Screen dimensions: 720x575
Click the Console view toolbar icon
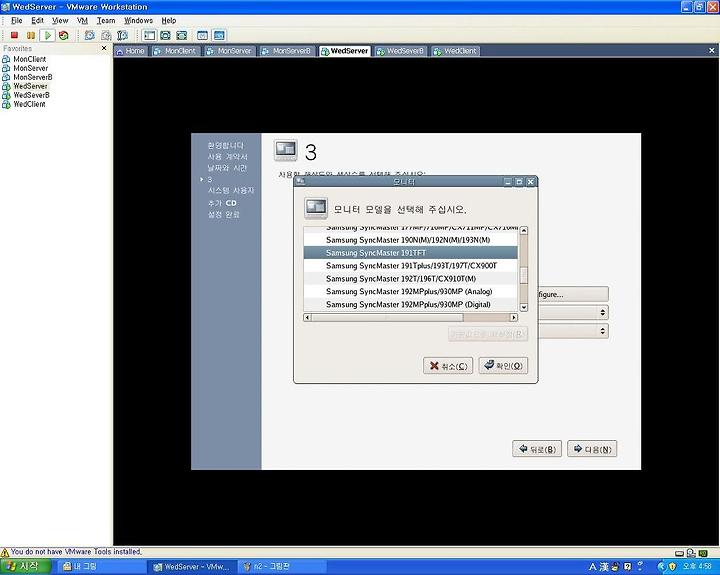219,35
